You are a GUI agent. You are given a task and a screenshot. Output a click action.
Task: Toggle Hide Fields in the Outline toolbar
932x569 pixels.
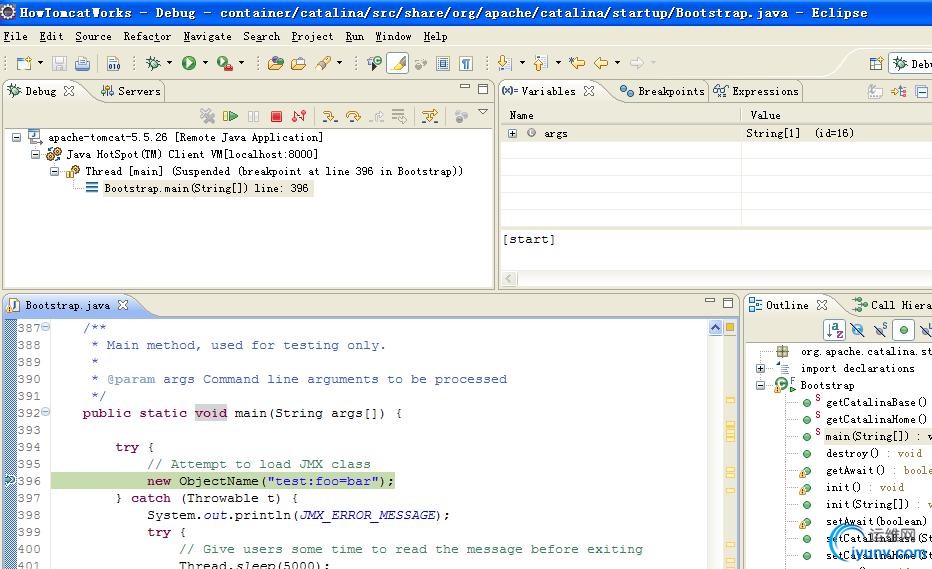pos(857,329)
